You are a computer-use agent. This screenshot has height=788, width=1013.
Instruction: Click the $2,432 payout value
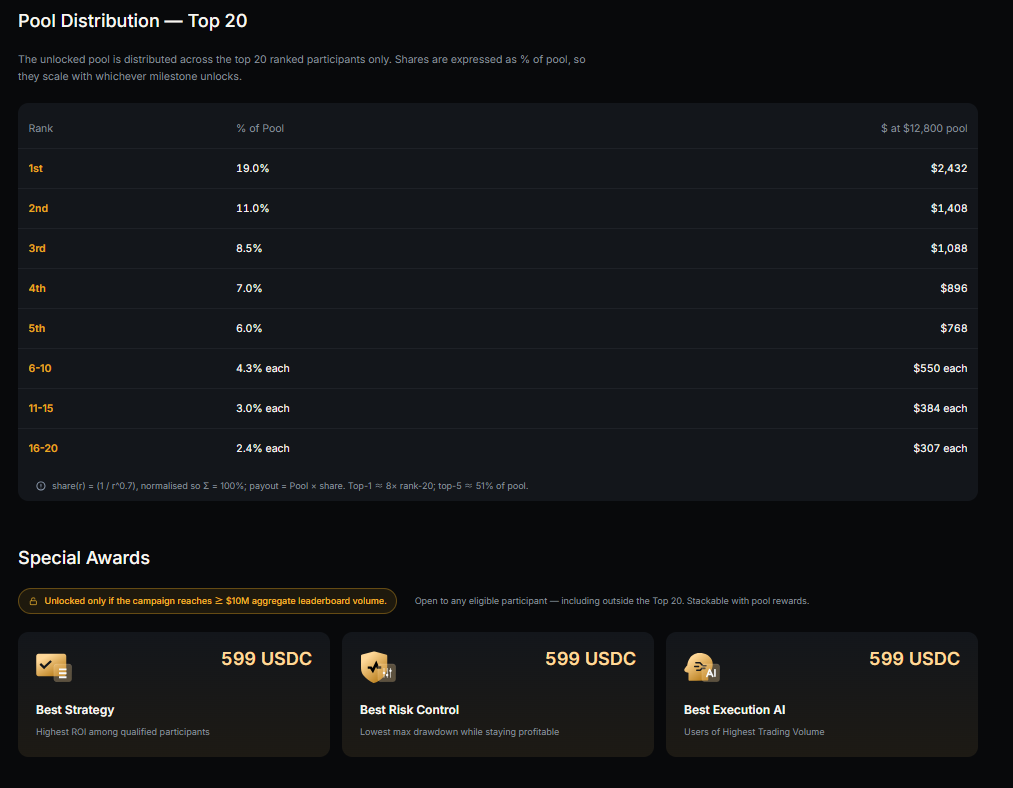[x=949, y=169]
